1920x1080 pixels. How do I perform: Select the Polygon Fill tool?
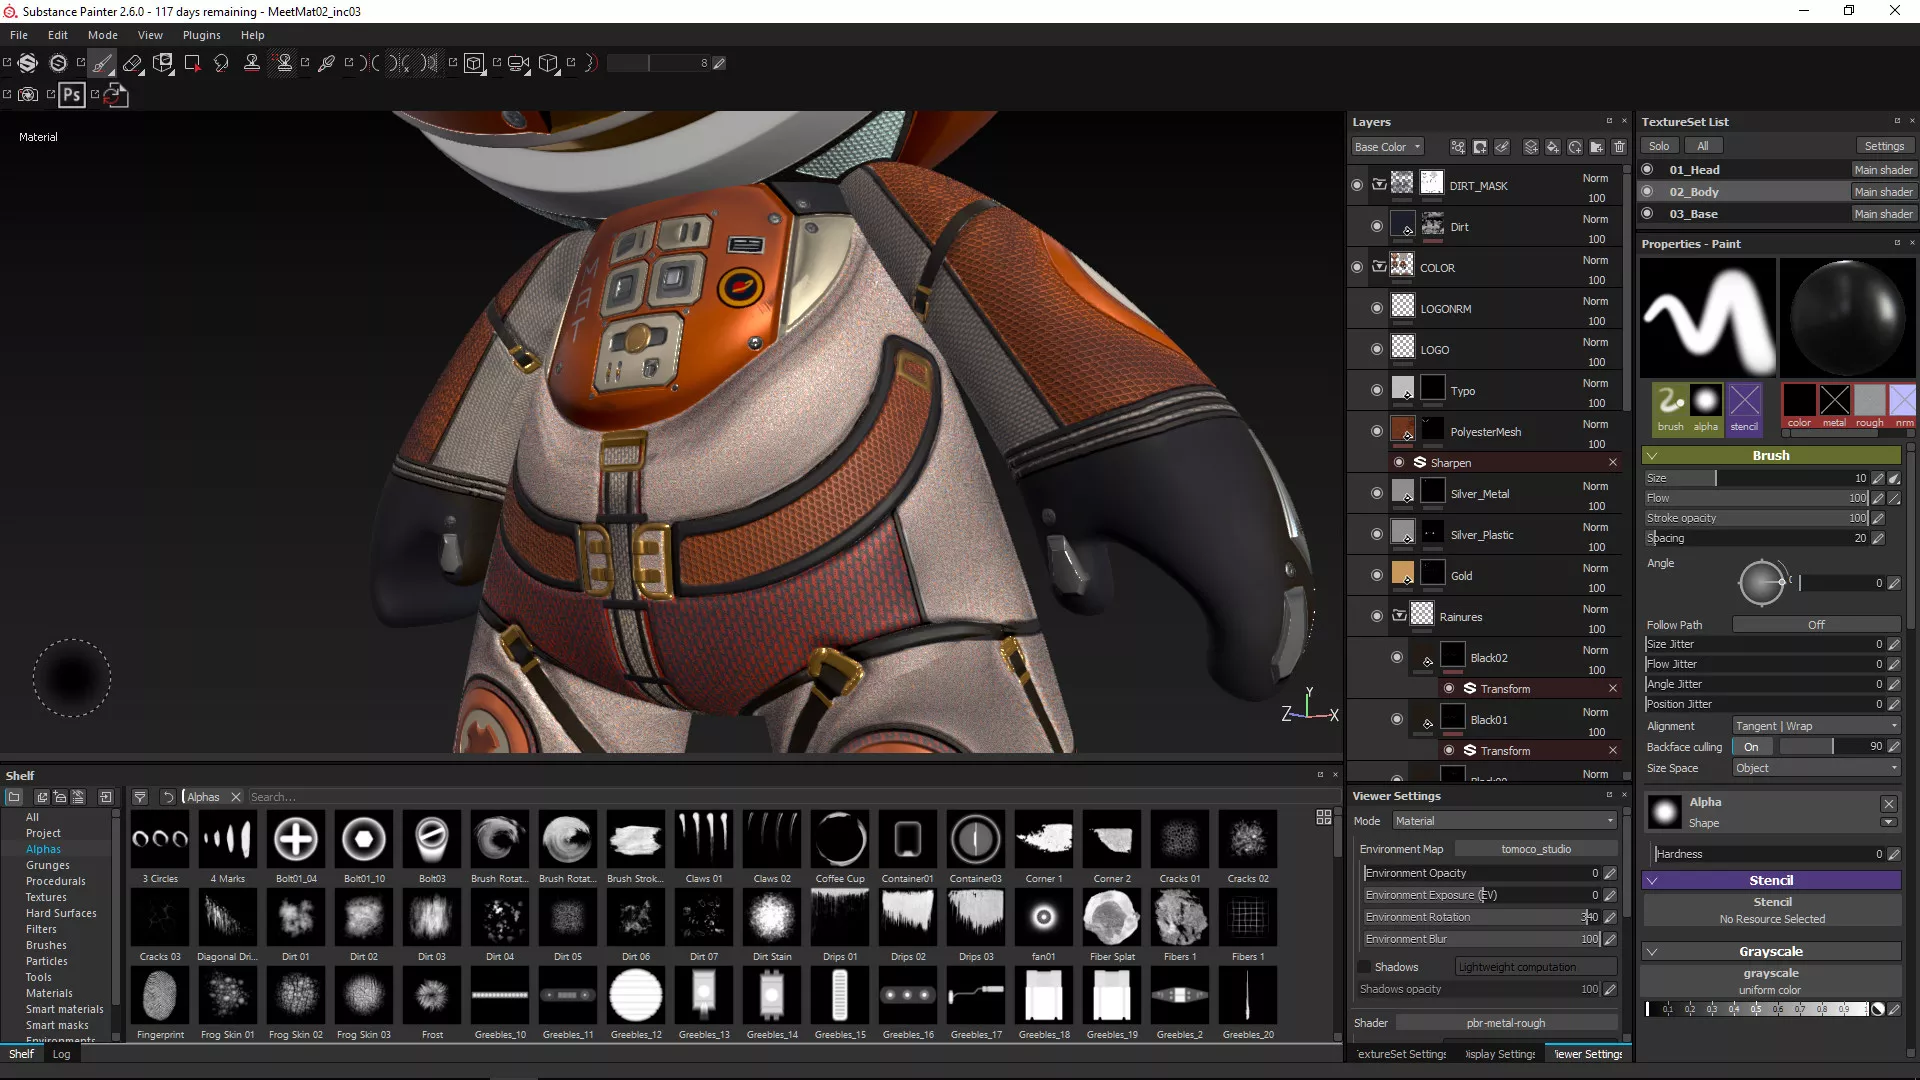pos(192,63)
